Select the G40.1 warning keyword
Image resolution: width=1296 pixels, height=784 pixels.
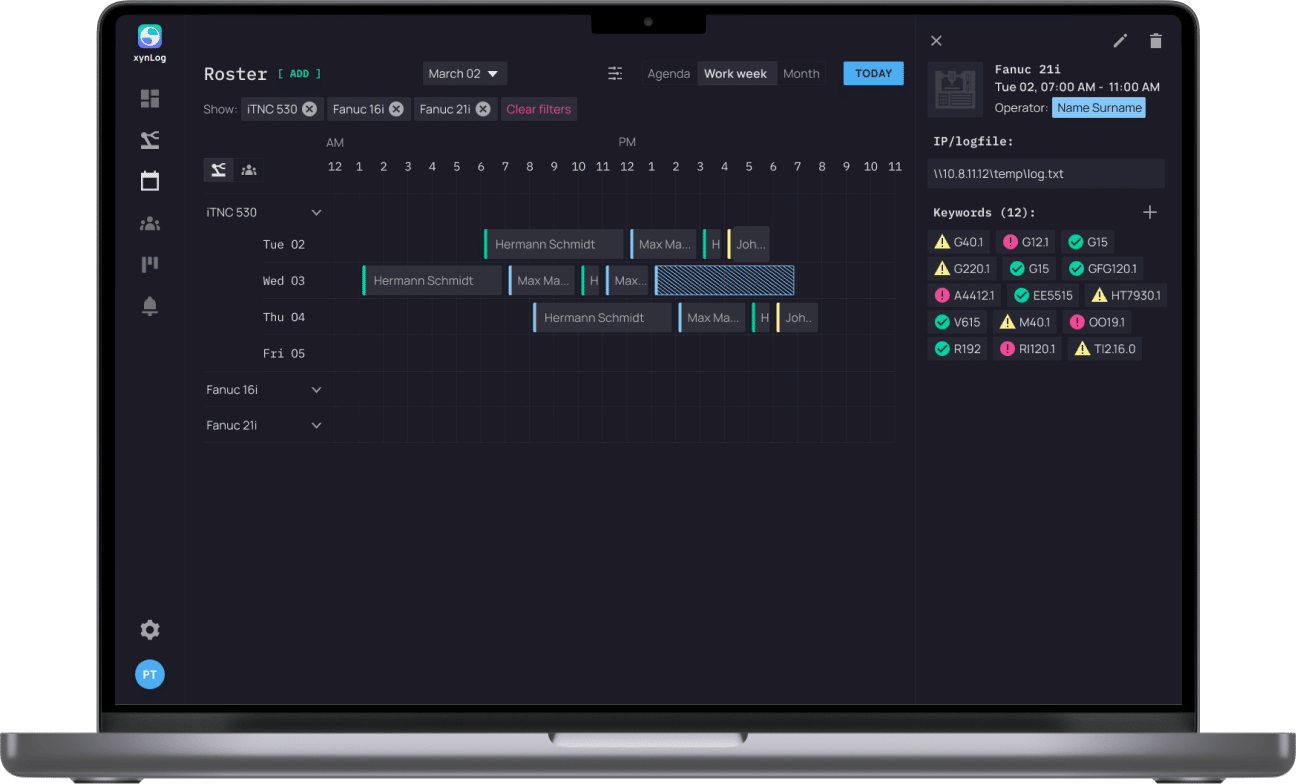(959, 242)
